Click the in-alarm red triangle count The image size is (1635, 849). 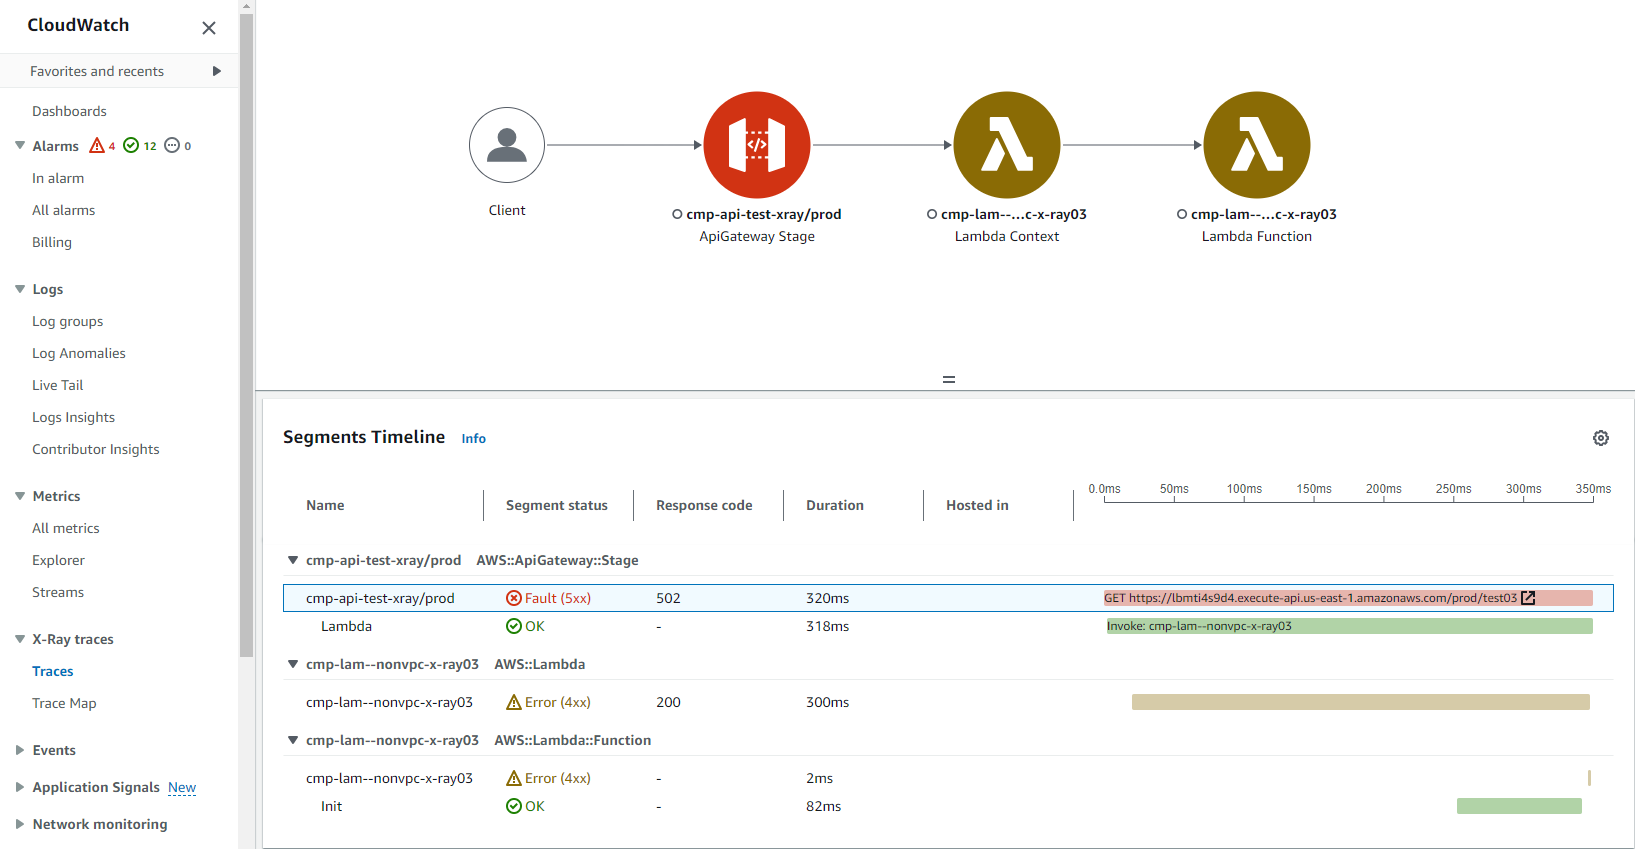pyautogui.click(x=102, y=146)
